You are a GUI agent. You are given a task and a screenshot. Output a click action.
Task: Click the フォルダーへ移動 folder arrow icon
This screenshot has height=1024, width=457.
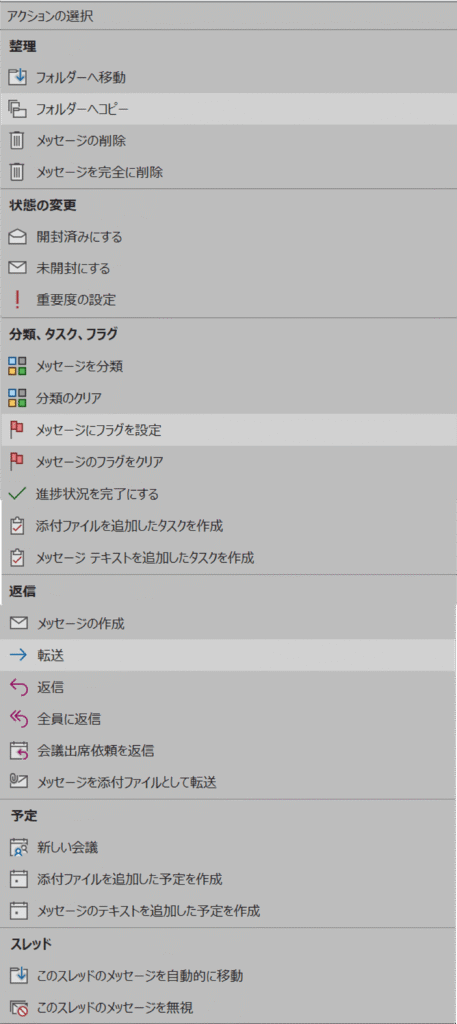tap(18, 78)
